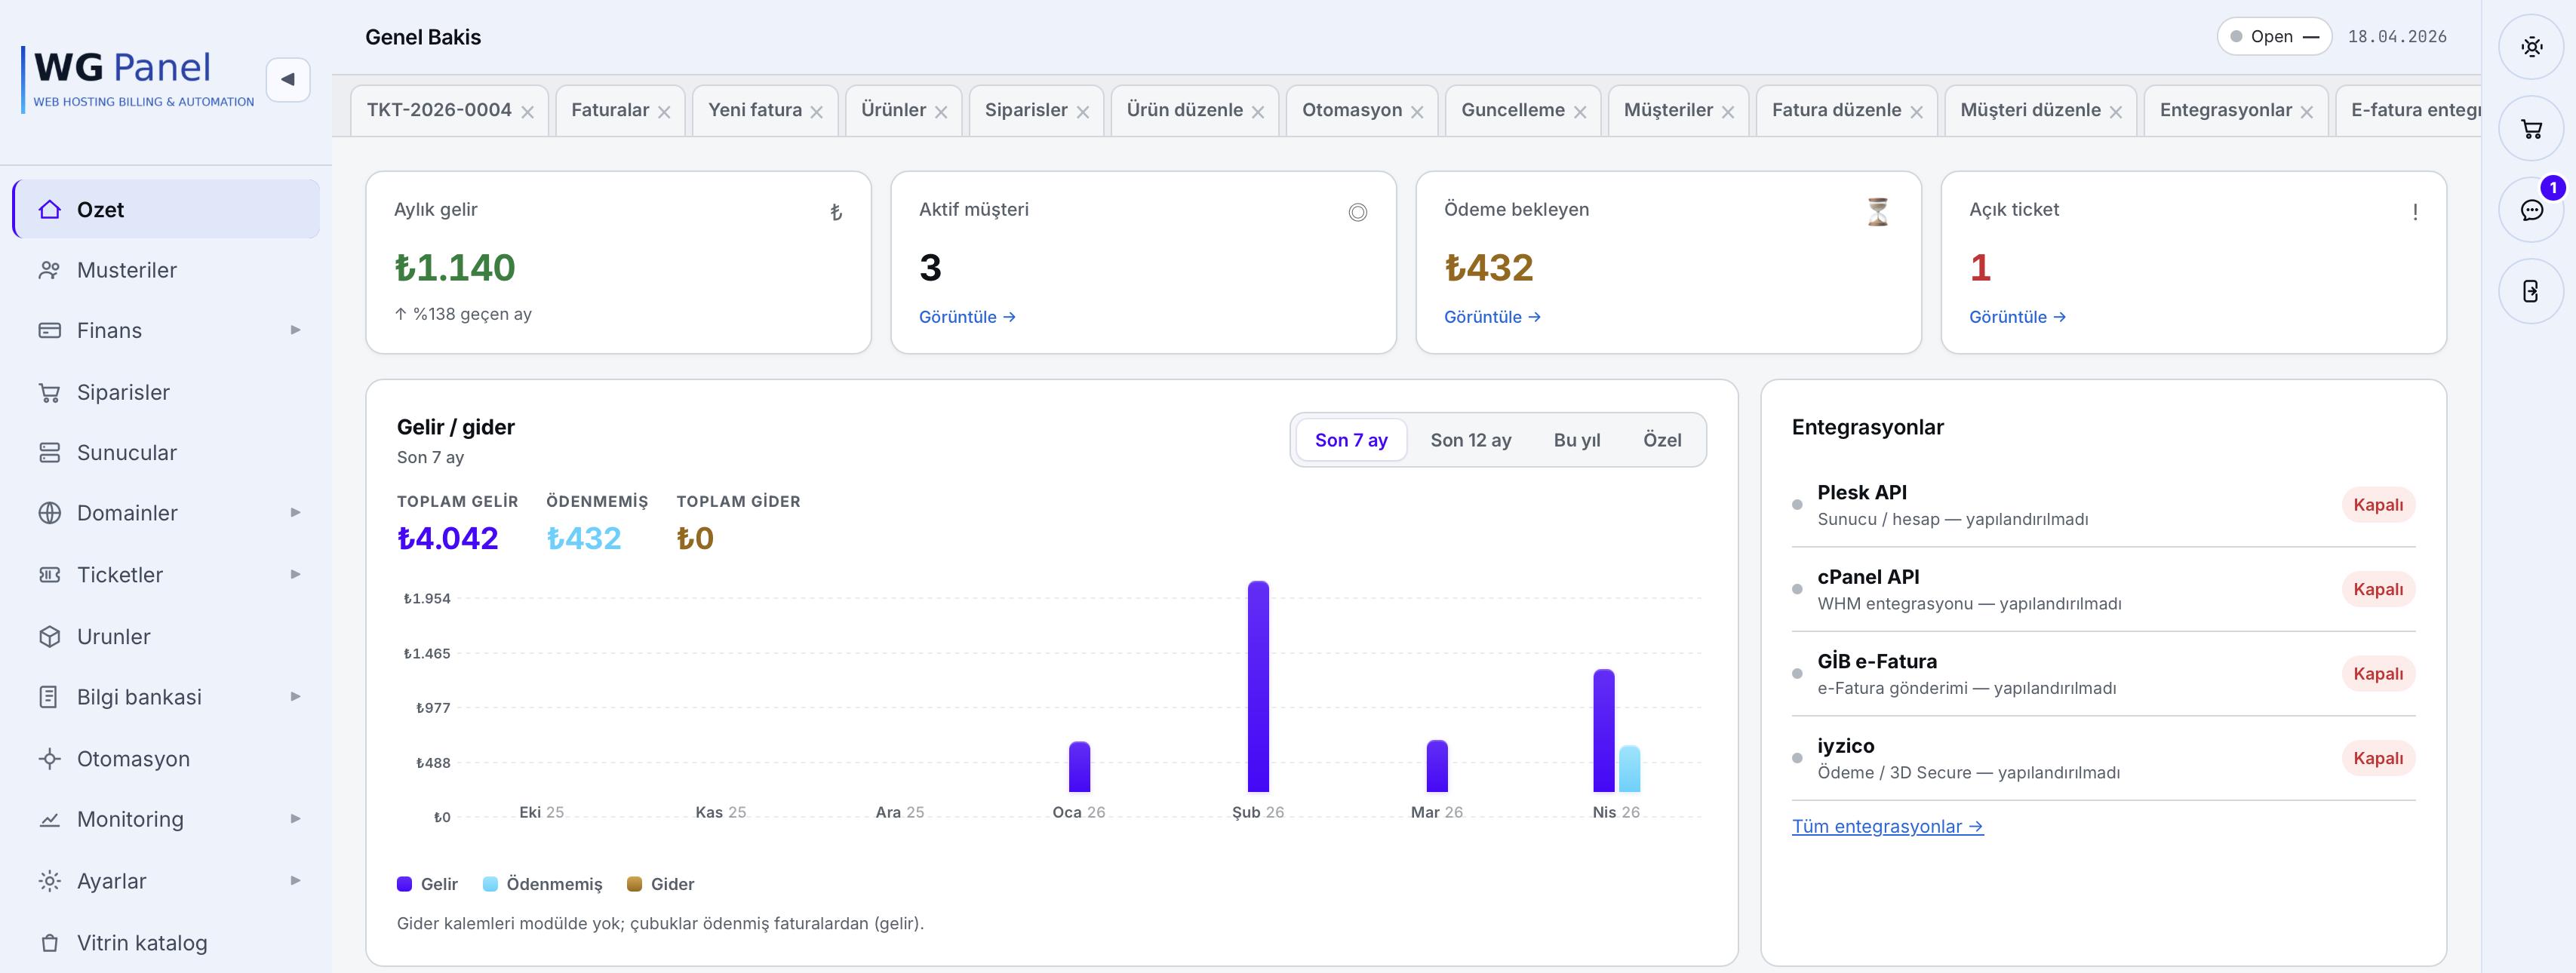Expand the Domainler submenu arrow
The width and height of the screenshot is (2576, 973).
[295, 513]
